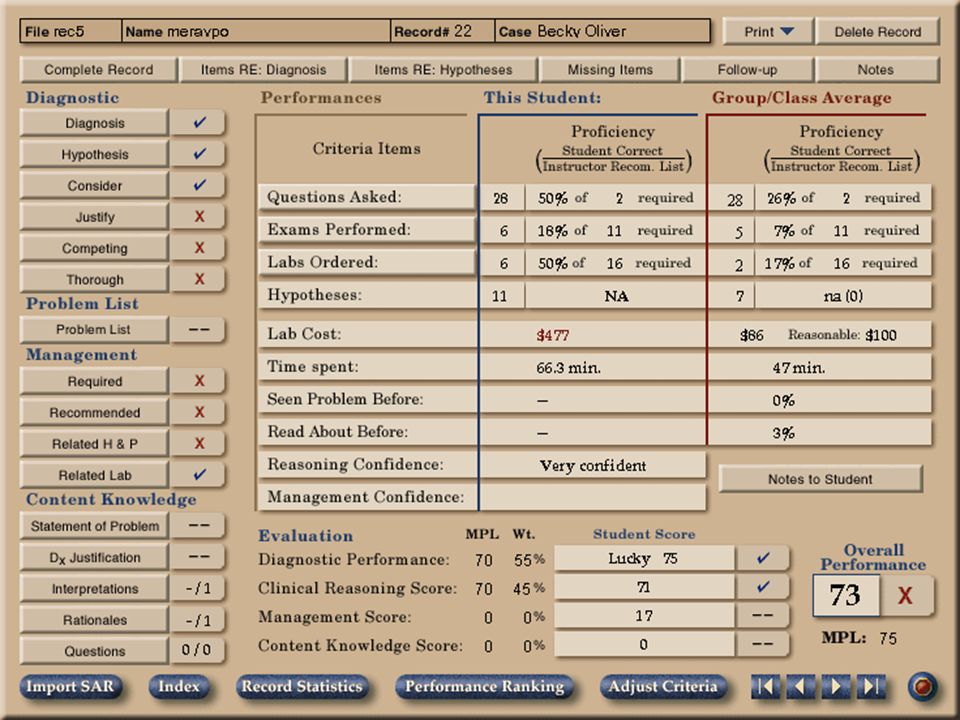Show the Missing Items tab

pos(610,70)
